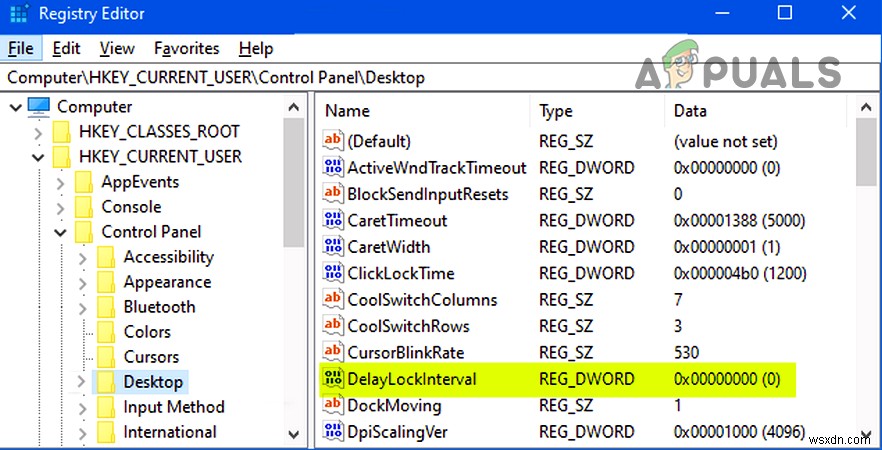Click the Accessibility folder icon
This screenshot has width=882, height=450.
[x=107, y=257]
